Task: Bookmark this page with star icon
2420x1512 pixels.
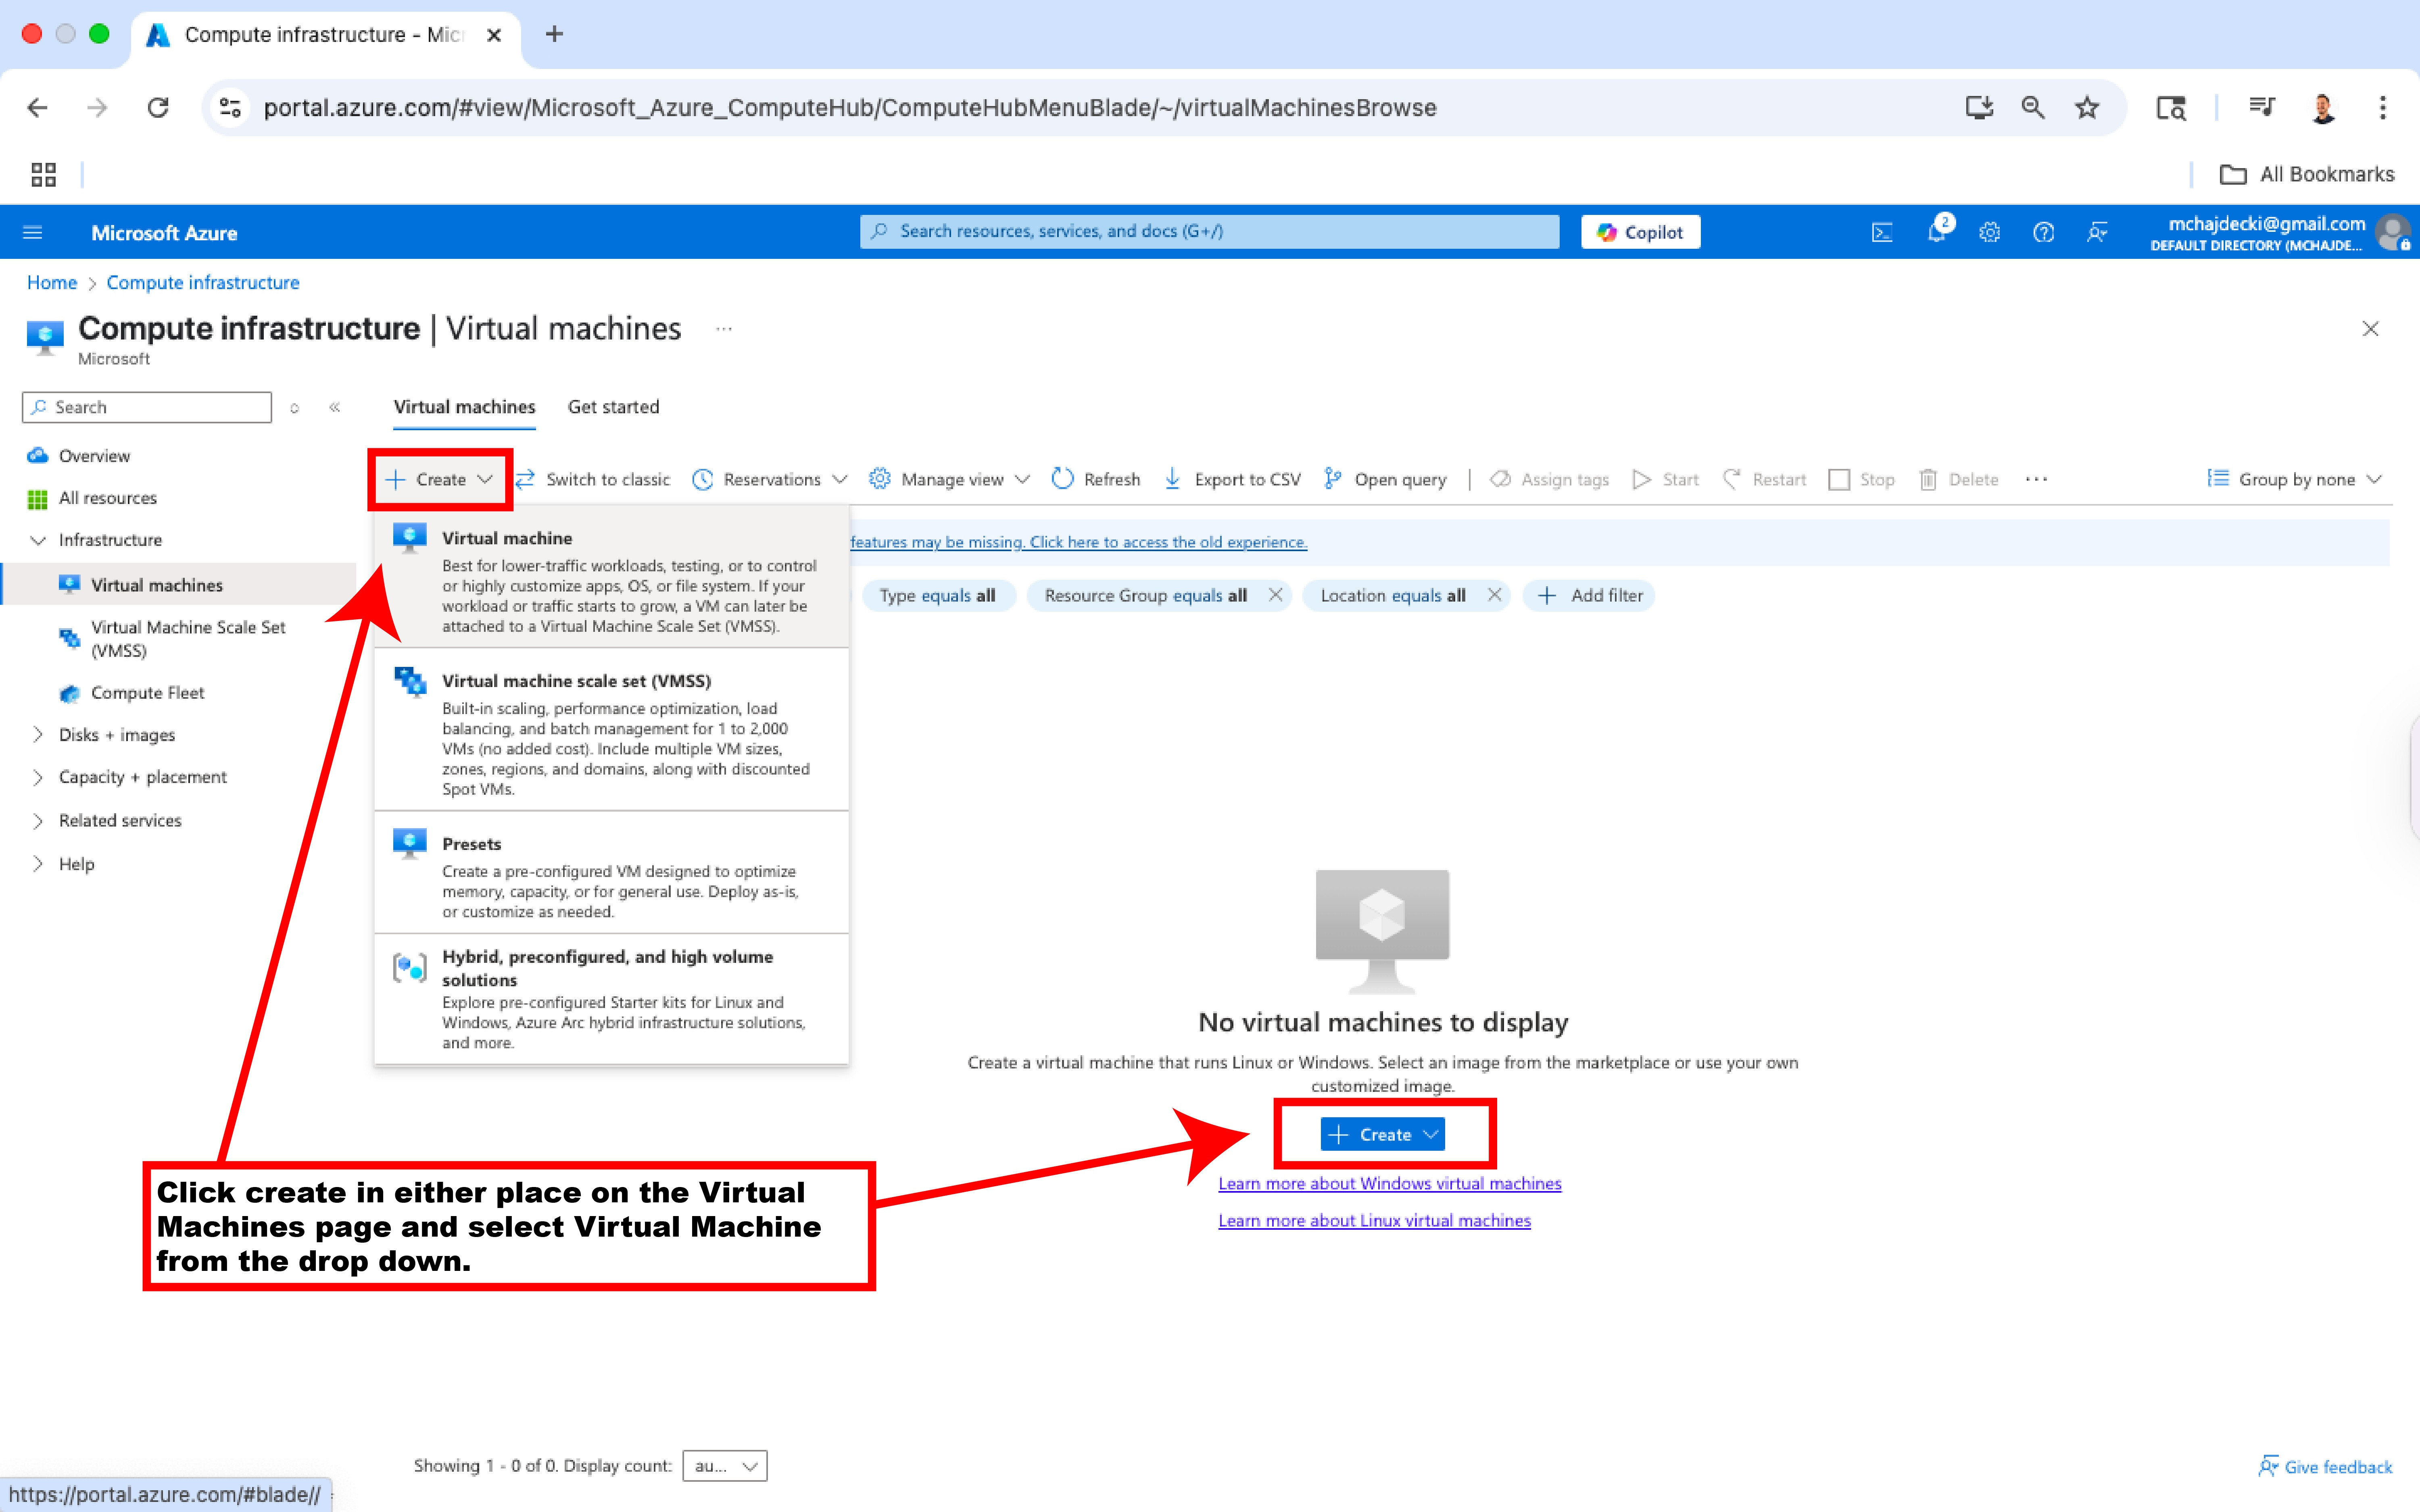Action: click(x=2086, y=108)
